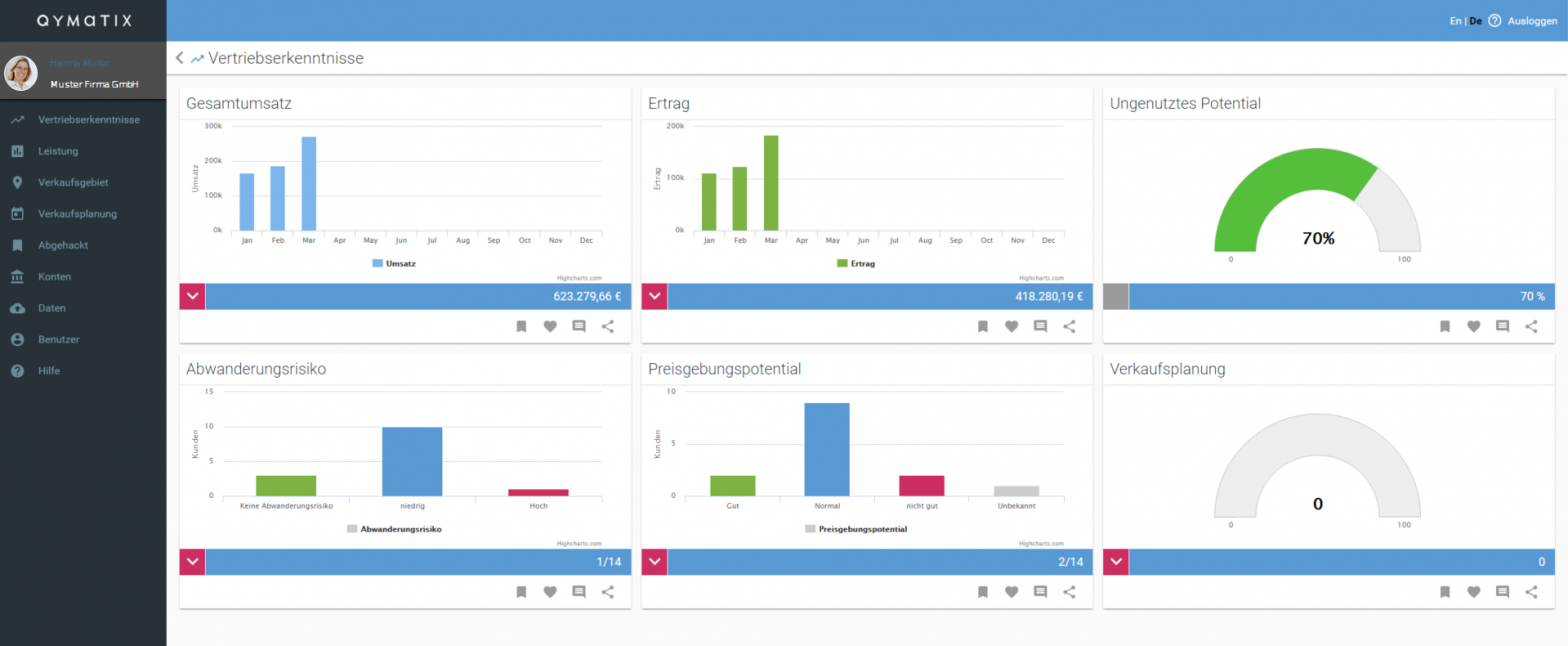The height and width of the screenshot is (646, 1568).
Task: Click heart icon on the Ertrag card
Action: [x=1012, y=326]
